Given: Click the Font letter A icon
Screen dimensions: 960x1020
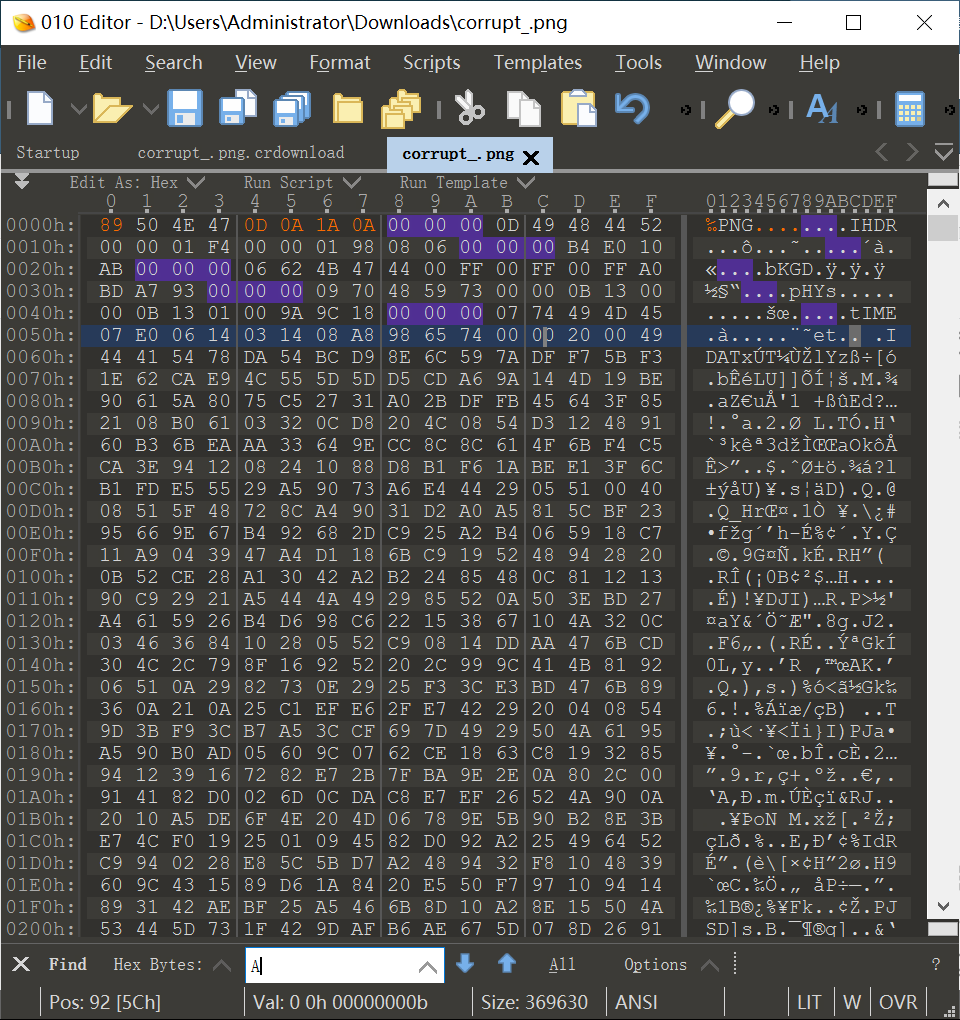Looking at the screenshot, I should coord(822,109).
